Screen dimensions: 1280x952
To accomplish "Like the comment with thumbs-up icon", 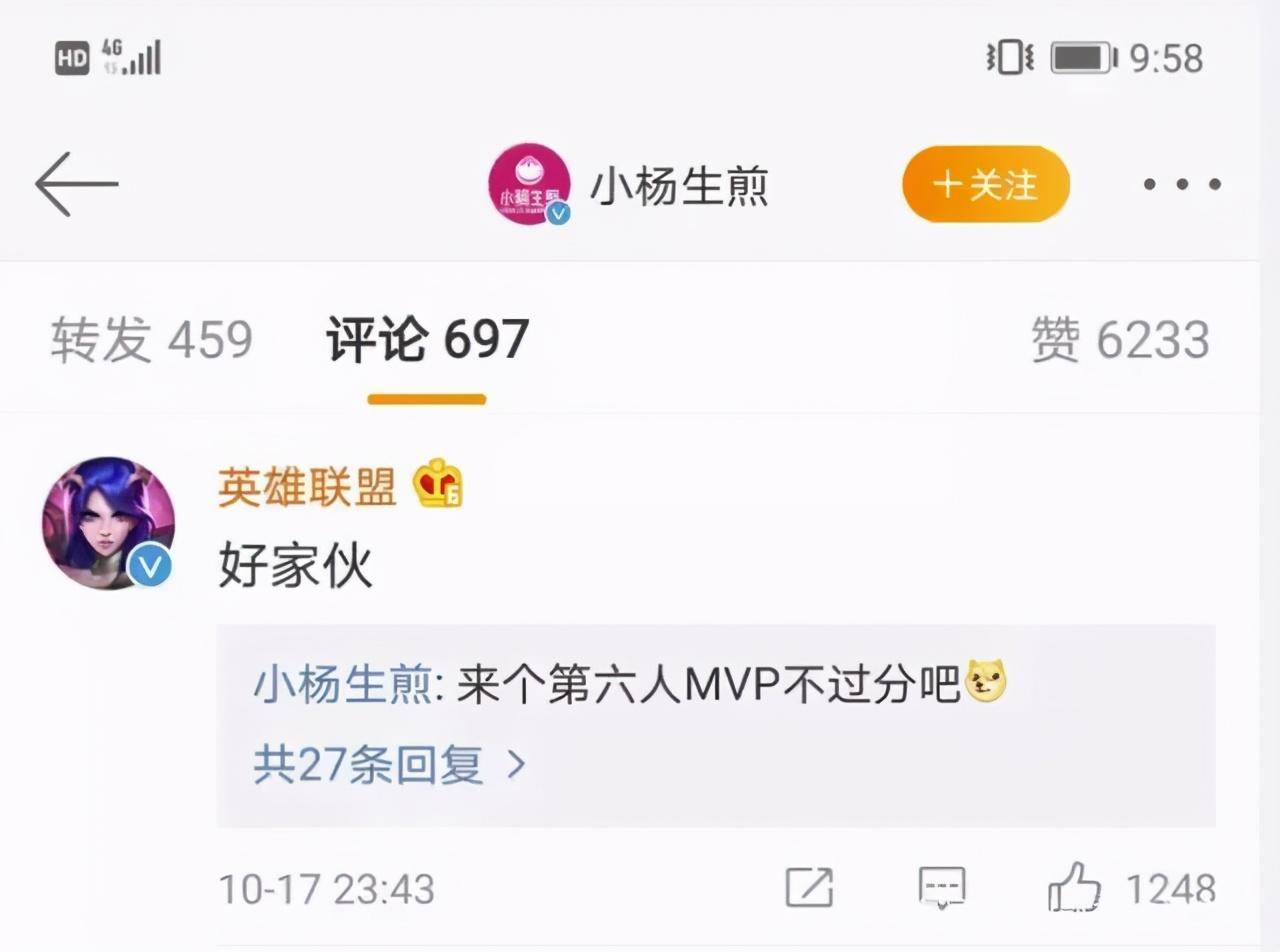I will [x=1074, y=886].
